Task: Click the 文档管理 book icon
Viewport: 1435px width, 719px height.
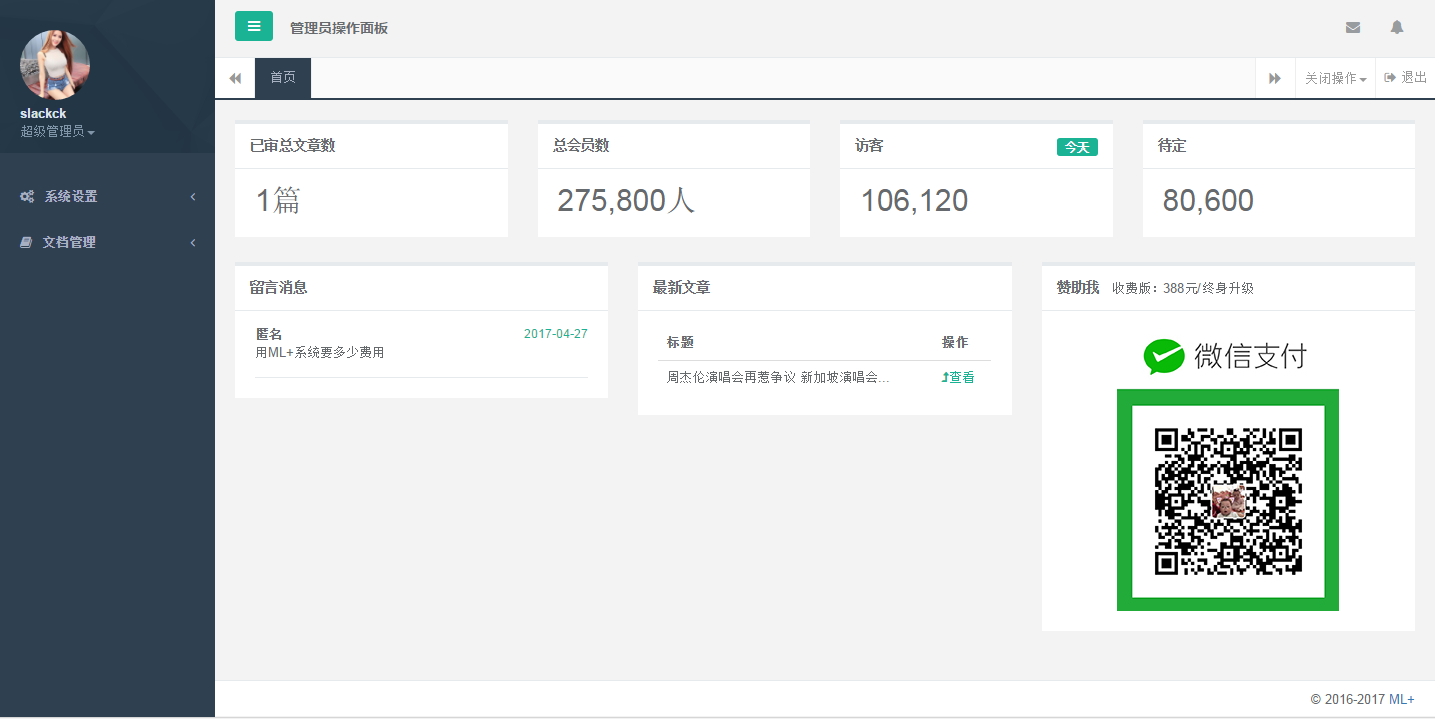Action: tap(27, 242)
